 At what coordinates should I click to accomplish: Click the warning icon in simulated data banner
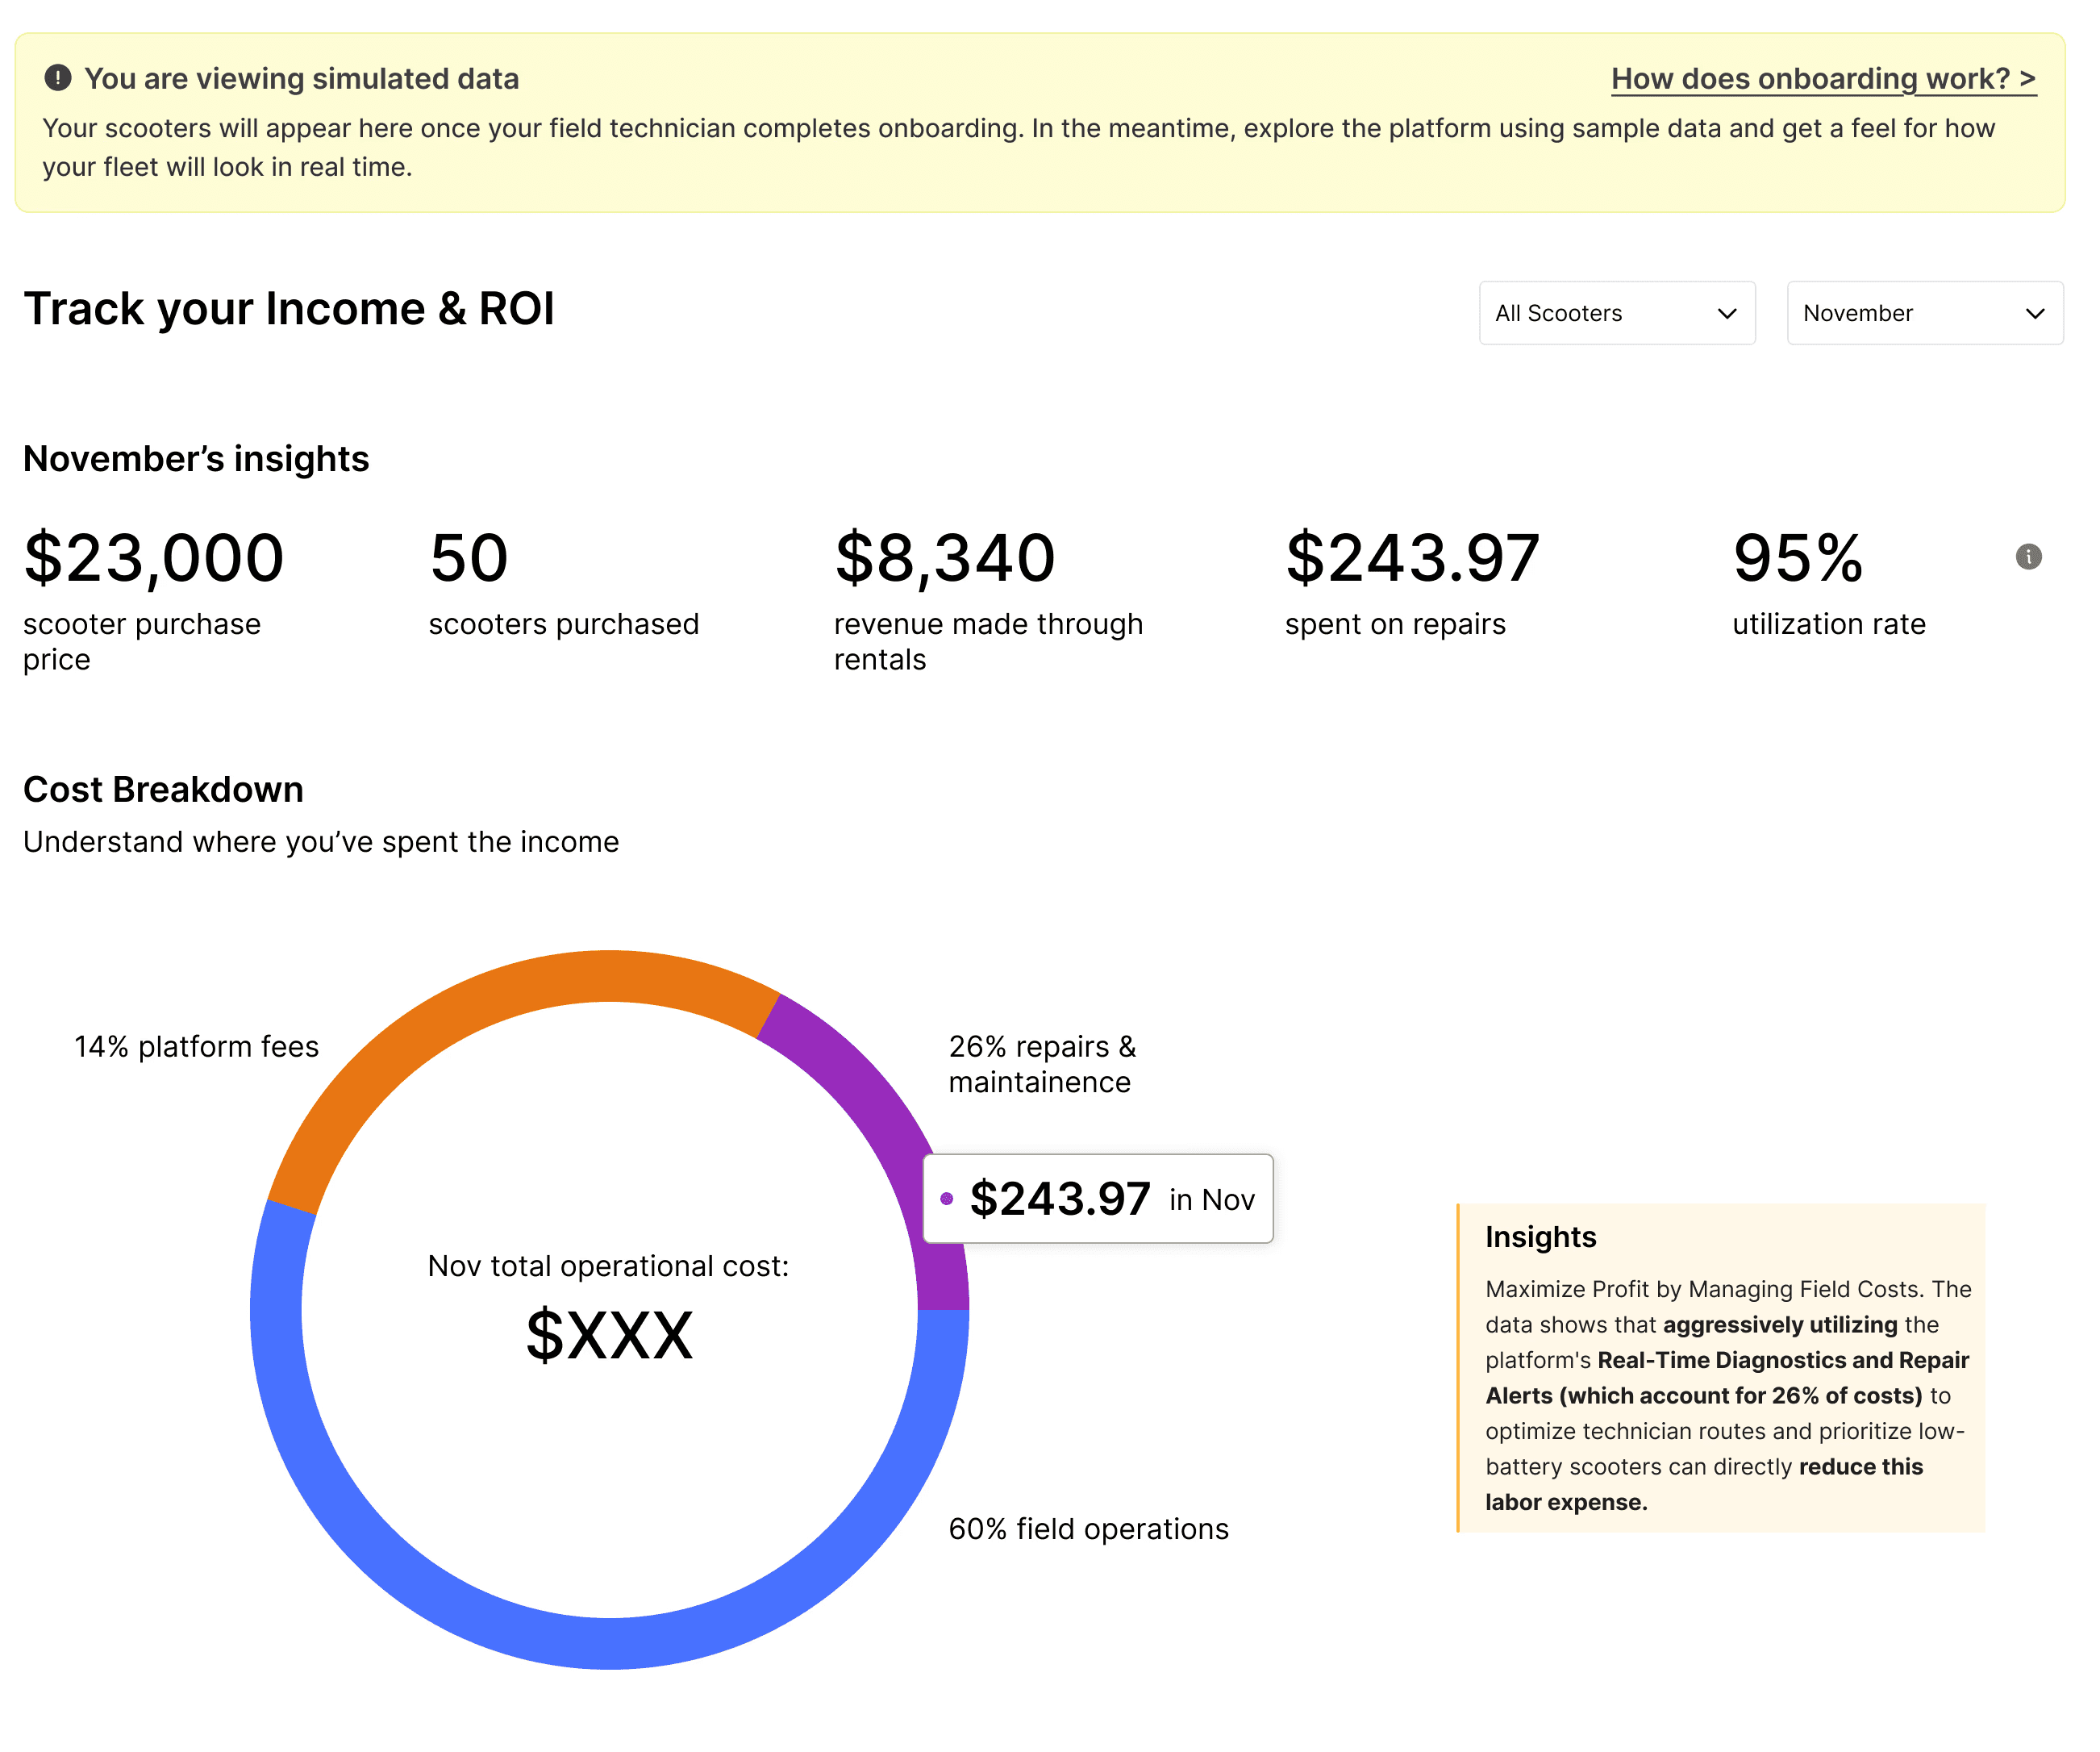click(x=58, y=78)
